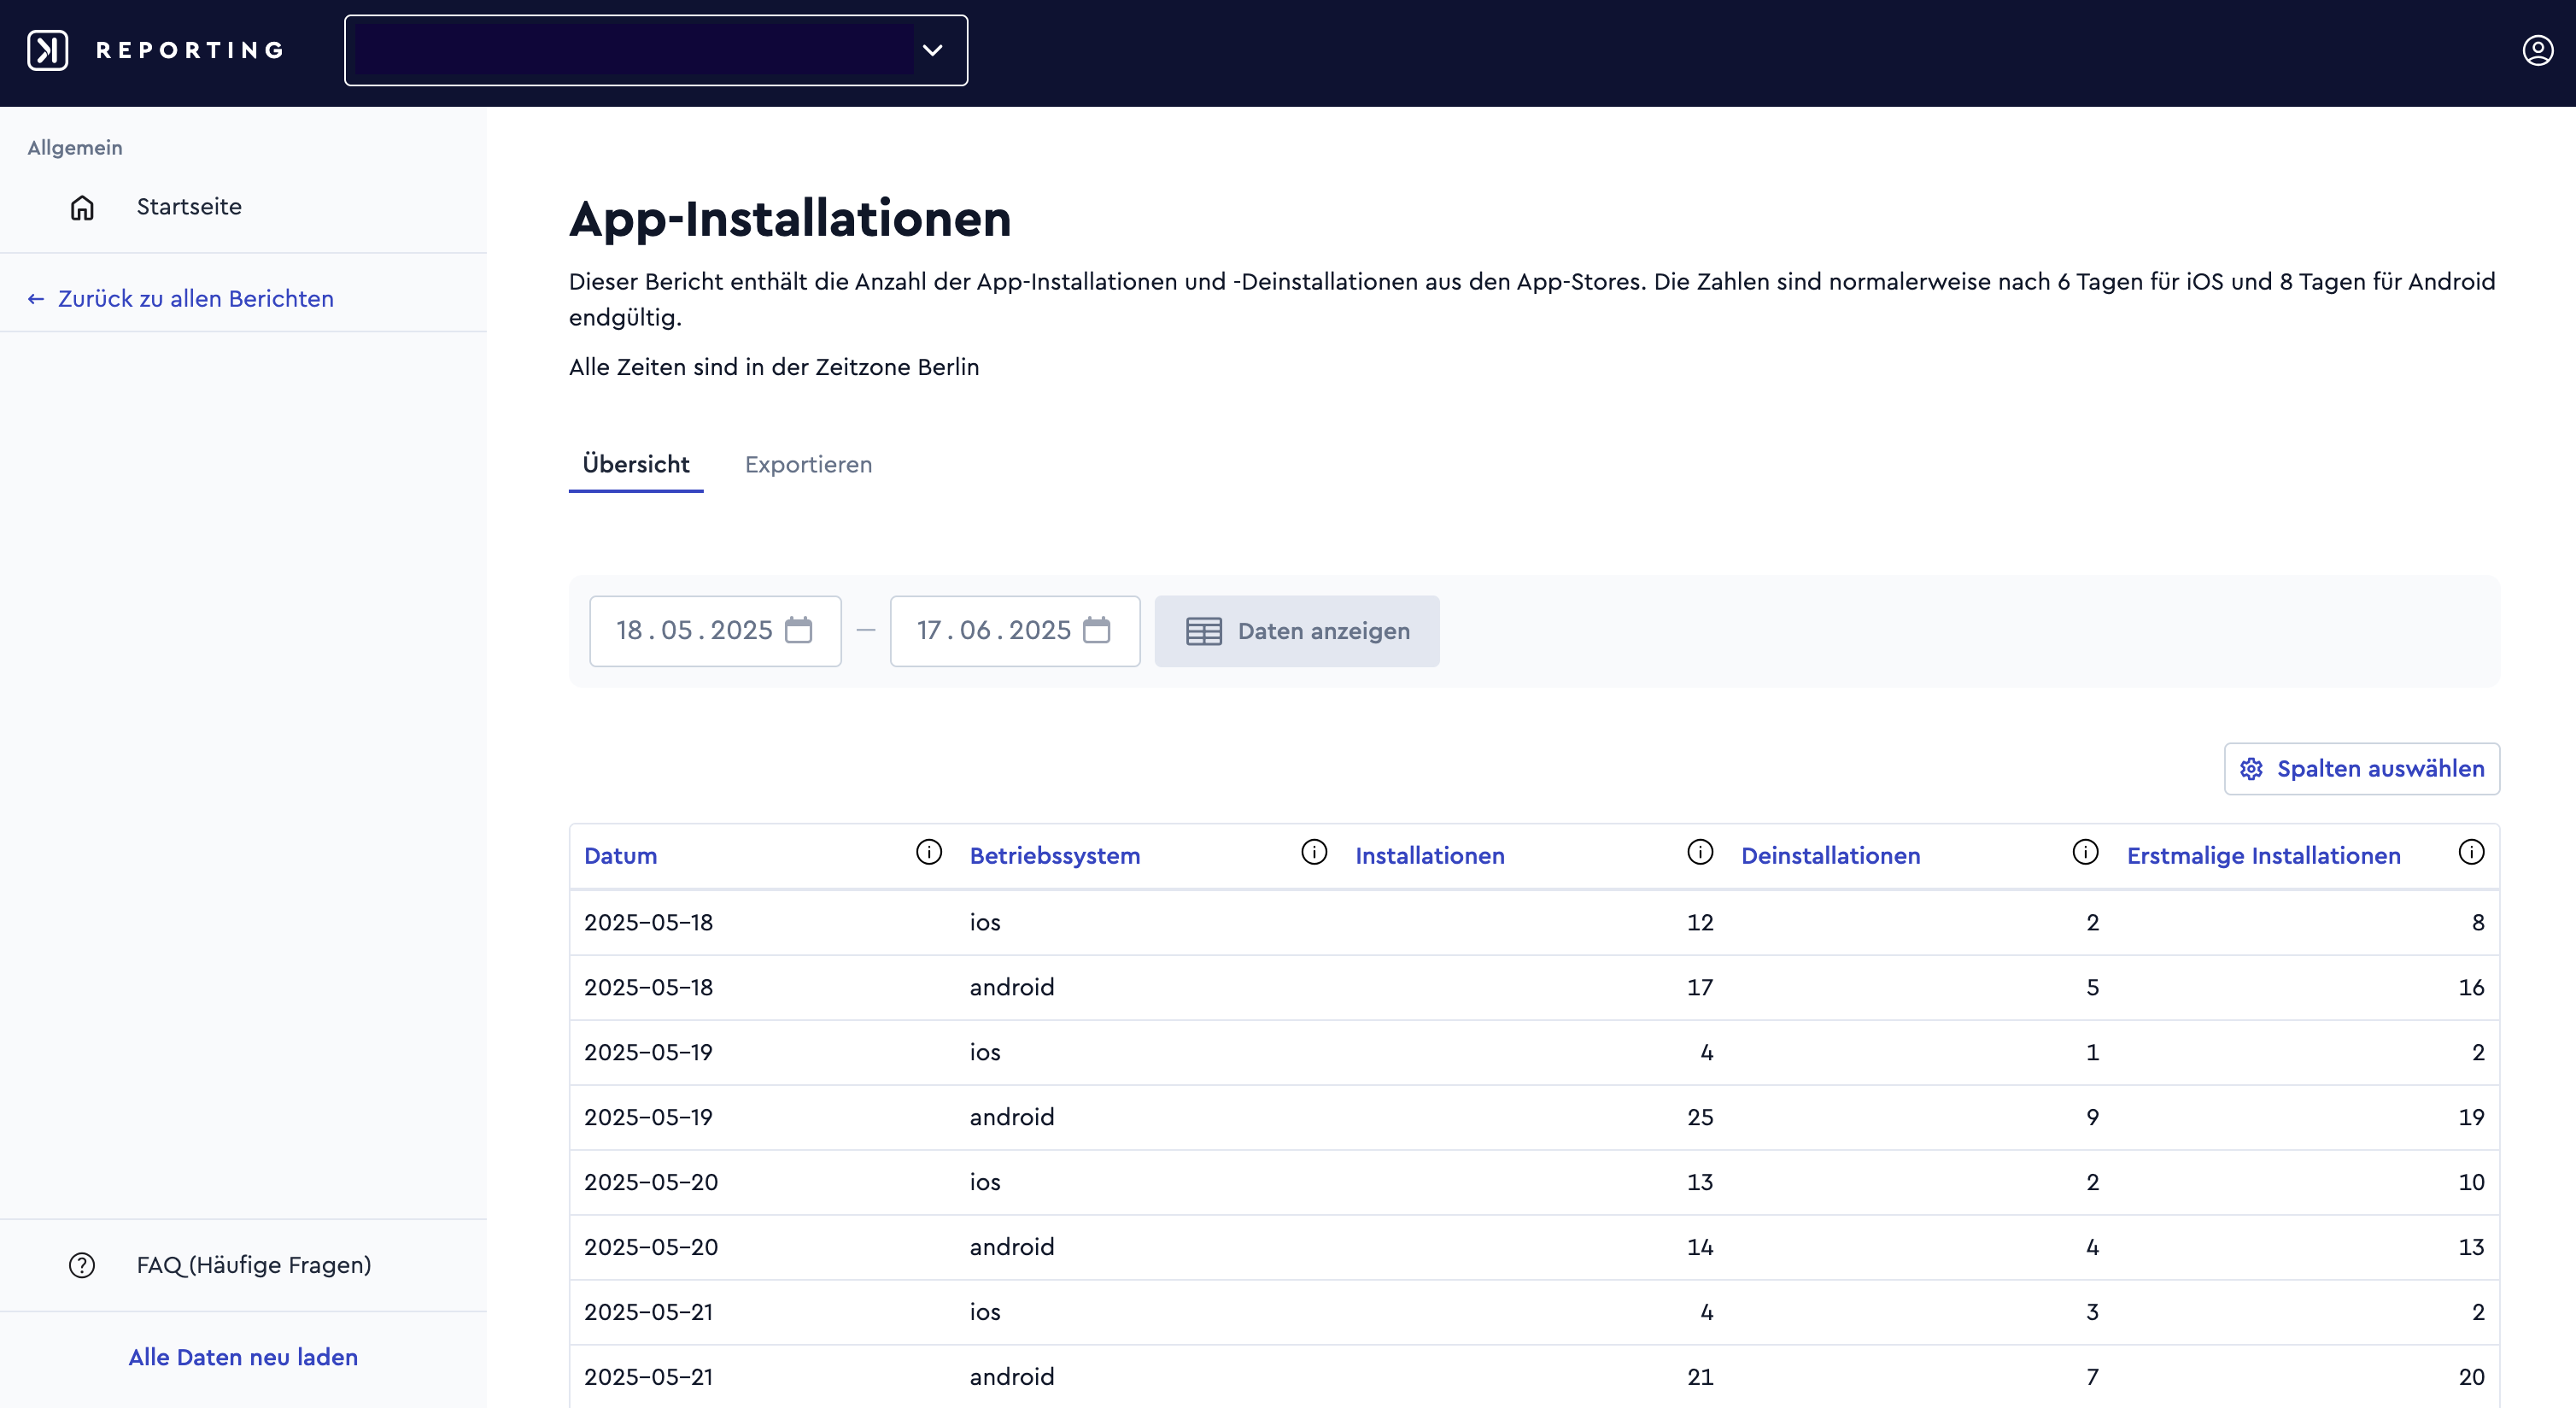Open calendar picker for end date 17.06.2025
Viewport: 2576px width, 1408px height.
(1097, 630)
